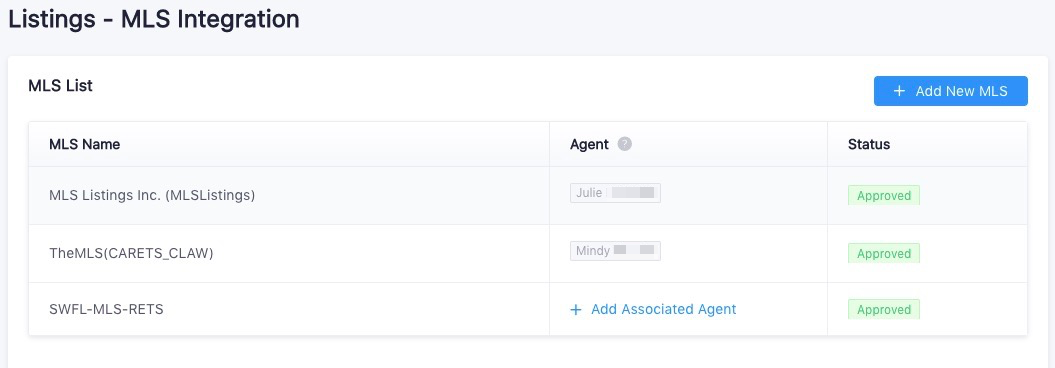The image size is (1055, 368).
Task: Click the Agent column header
Action: click(589, 144)
